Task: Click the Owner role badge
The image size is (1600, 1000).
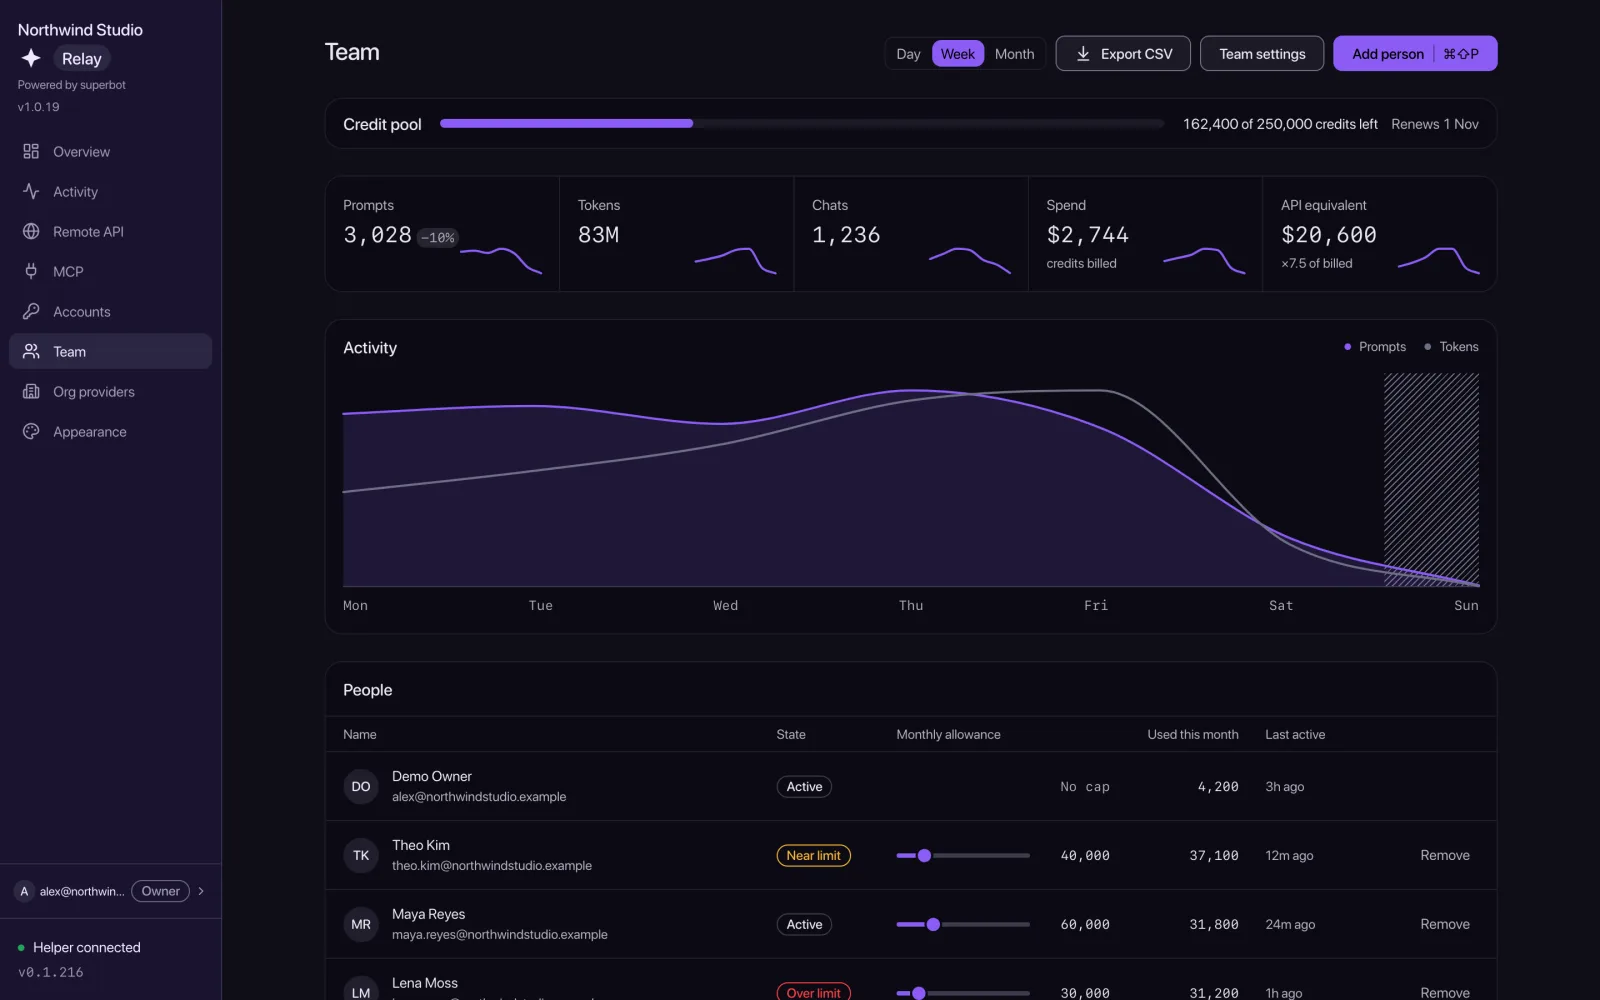Action: click(160, 891)
